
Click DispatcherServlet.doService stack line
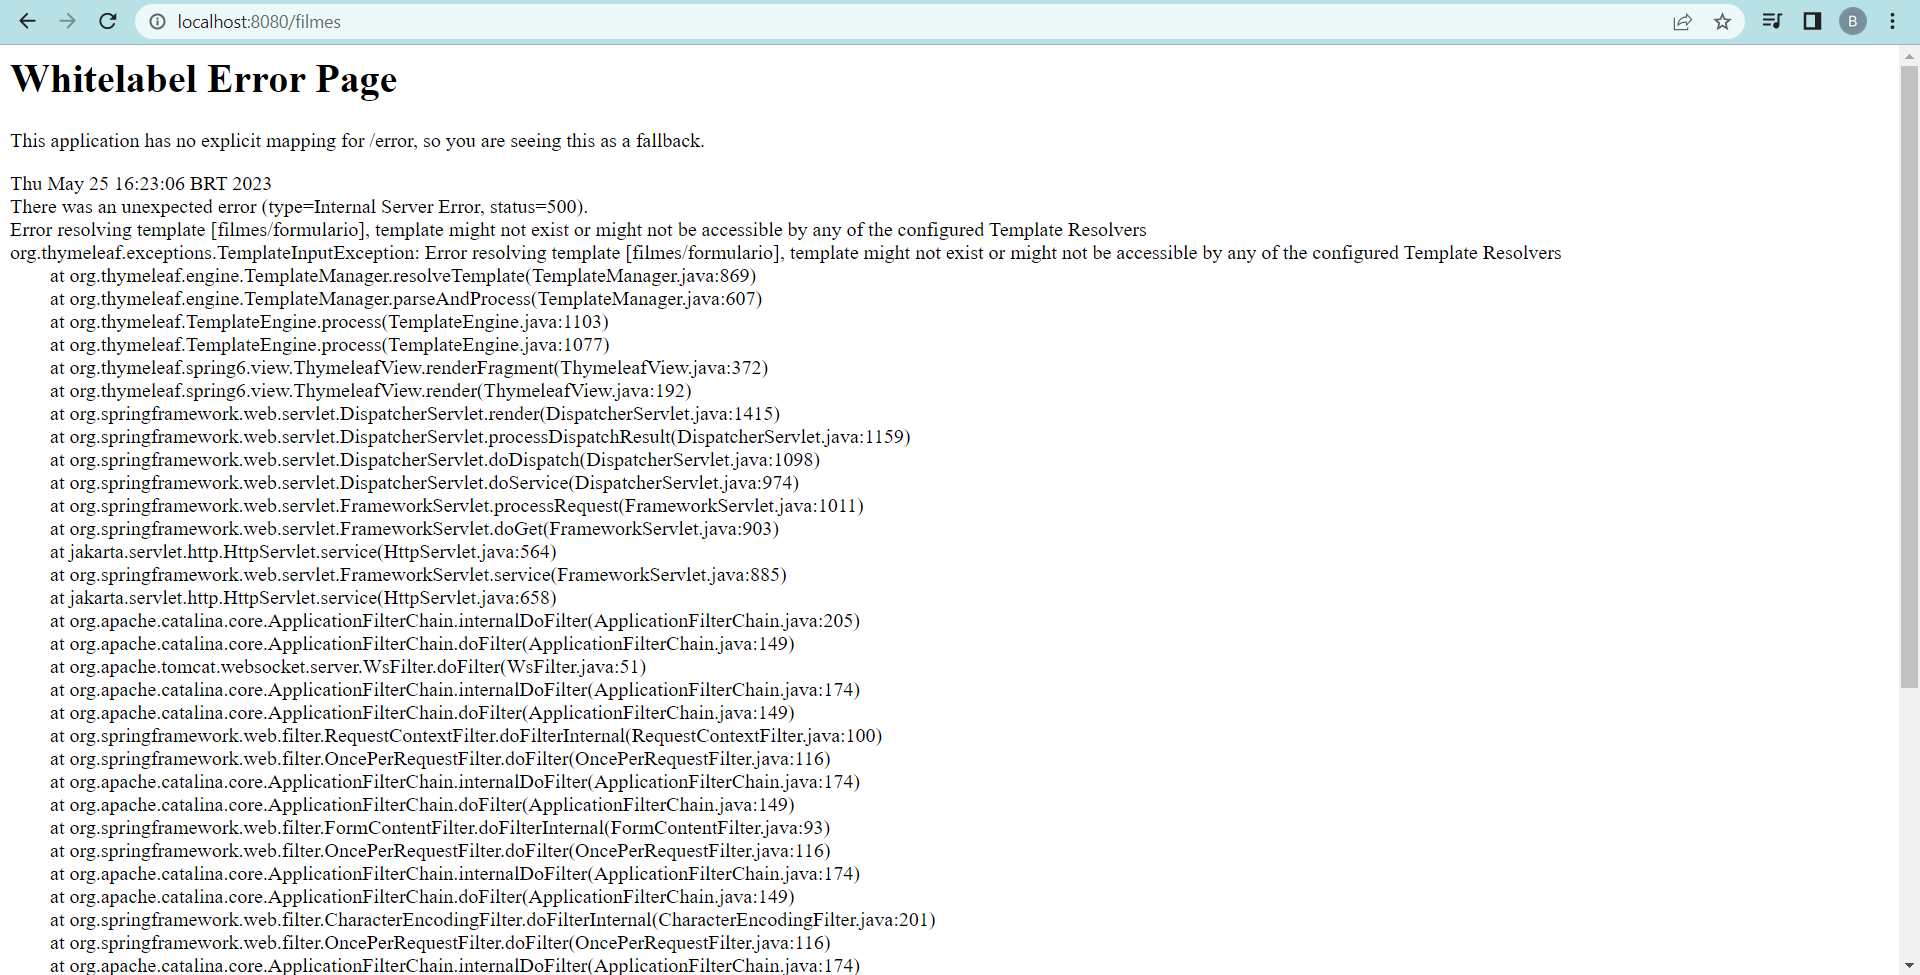424,483
